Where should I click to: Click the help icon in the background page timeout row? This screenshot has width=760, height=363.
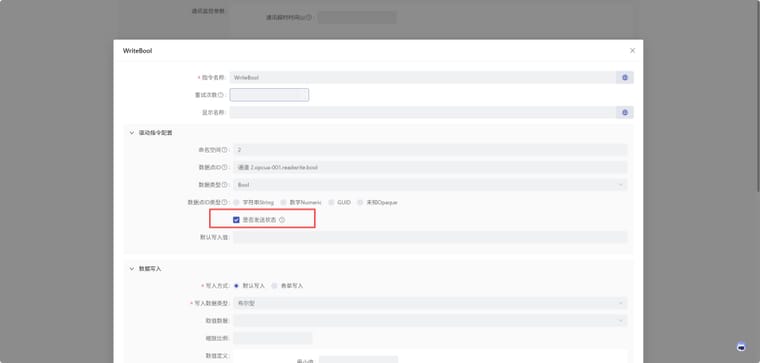point(309,17)
